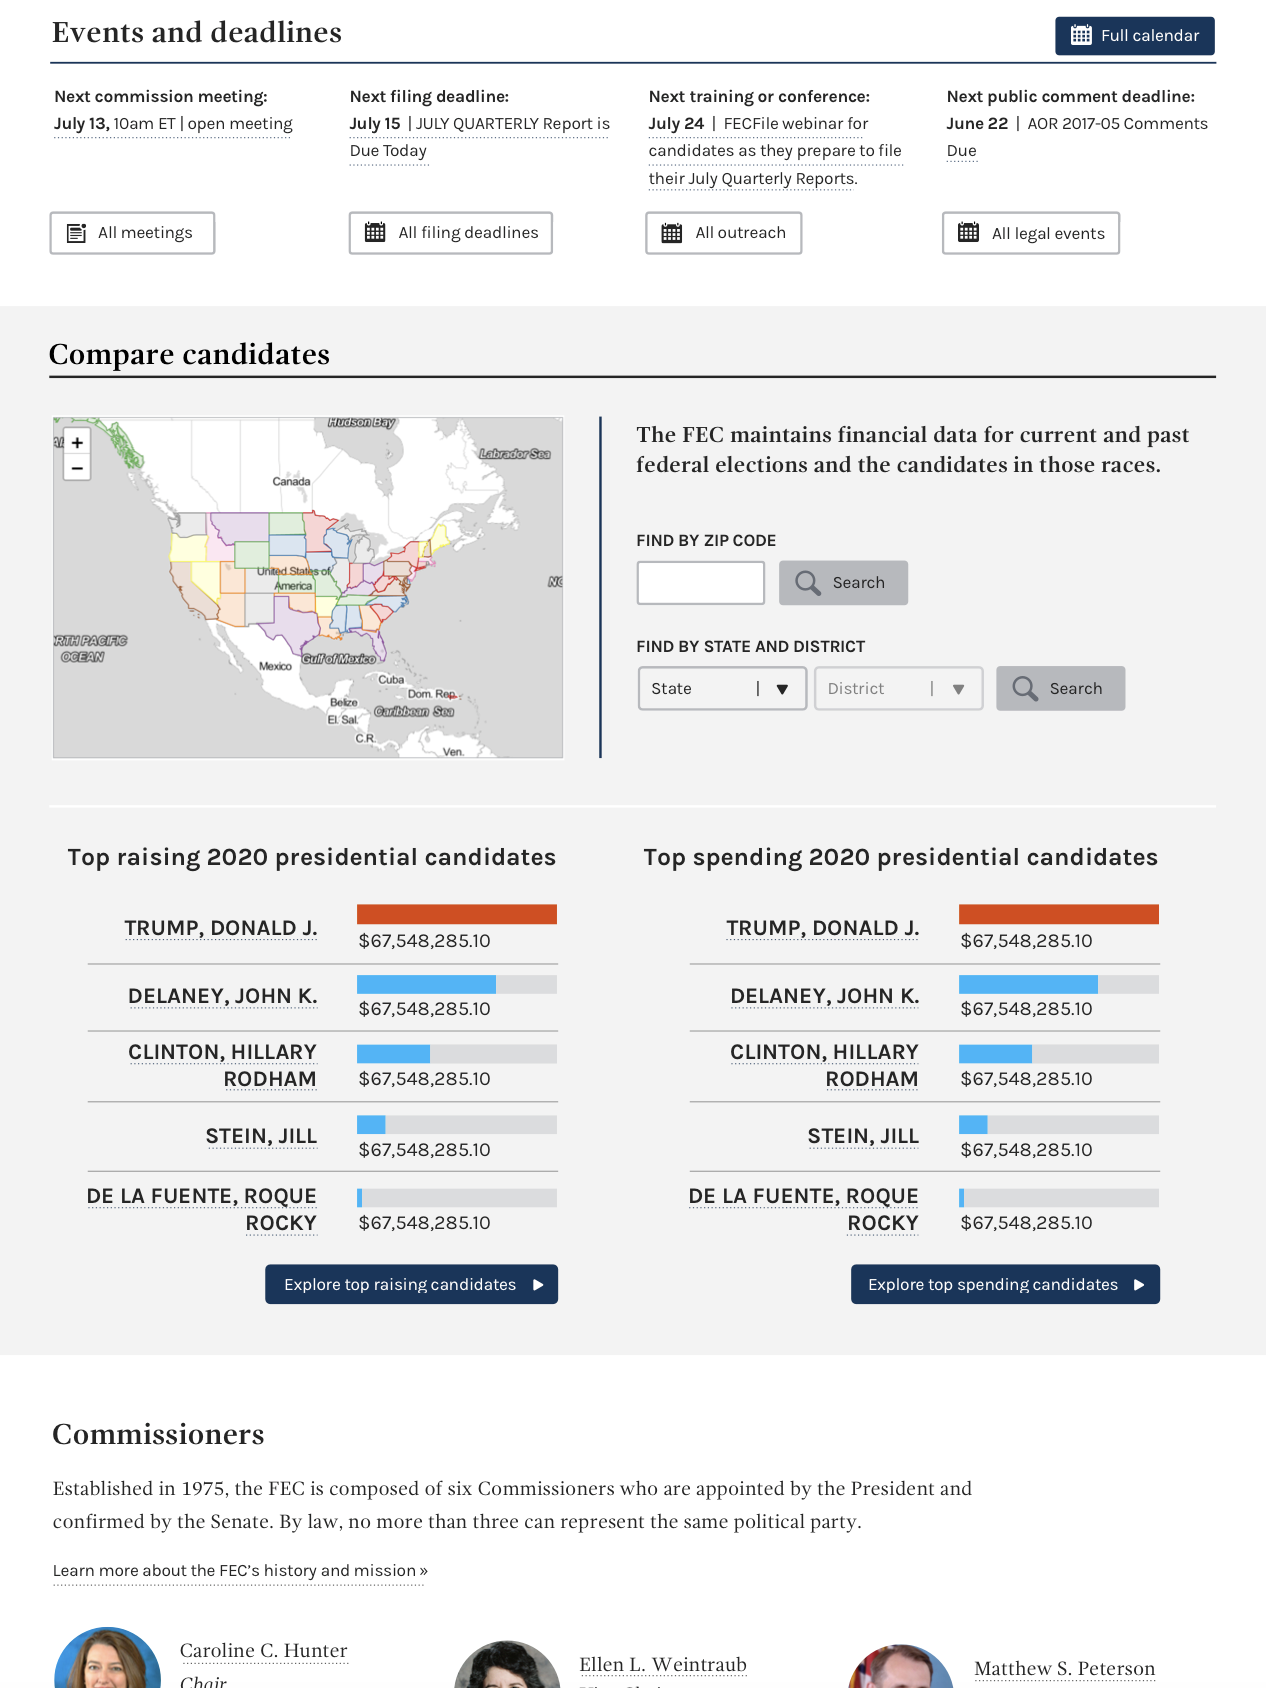Open Matthew S. Peterson's profile link
The height and width of the screenshot is (1688, 1266).
pyautogui.click(x=1064, y=1668)
